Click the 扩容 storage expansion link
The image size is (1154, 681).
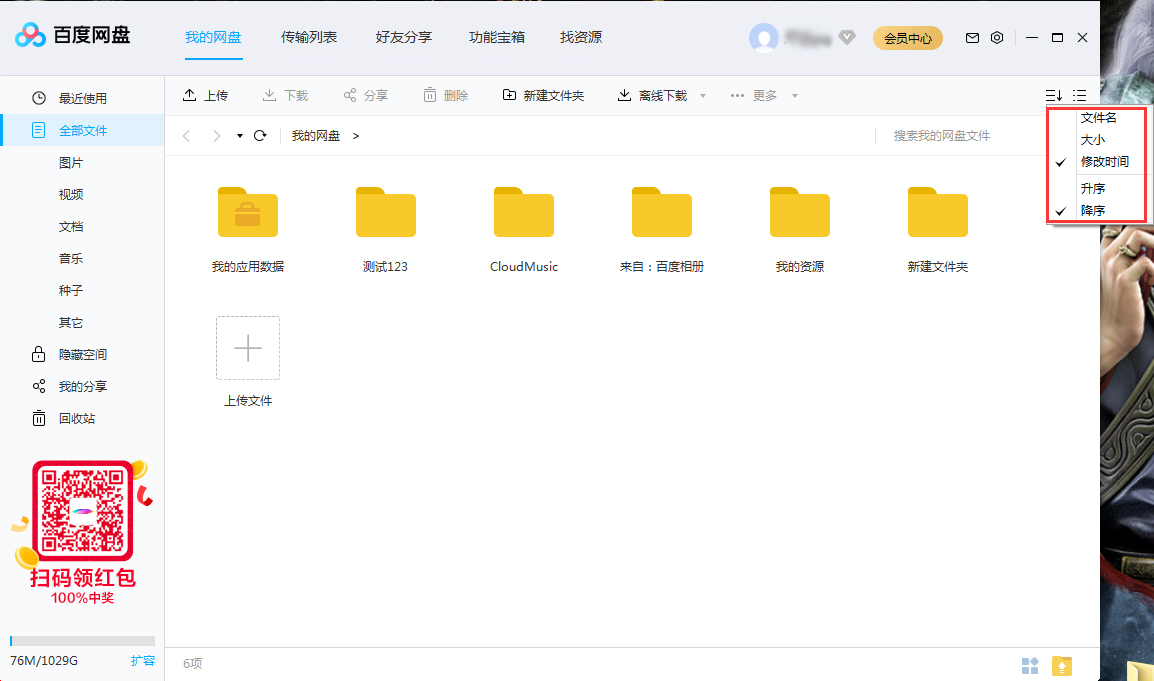coord(144,660)
